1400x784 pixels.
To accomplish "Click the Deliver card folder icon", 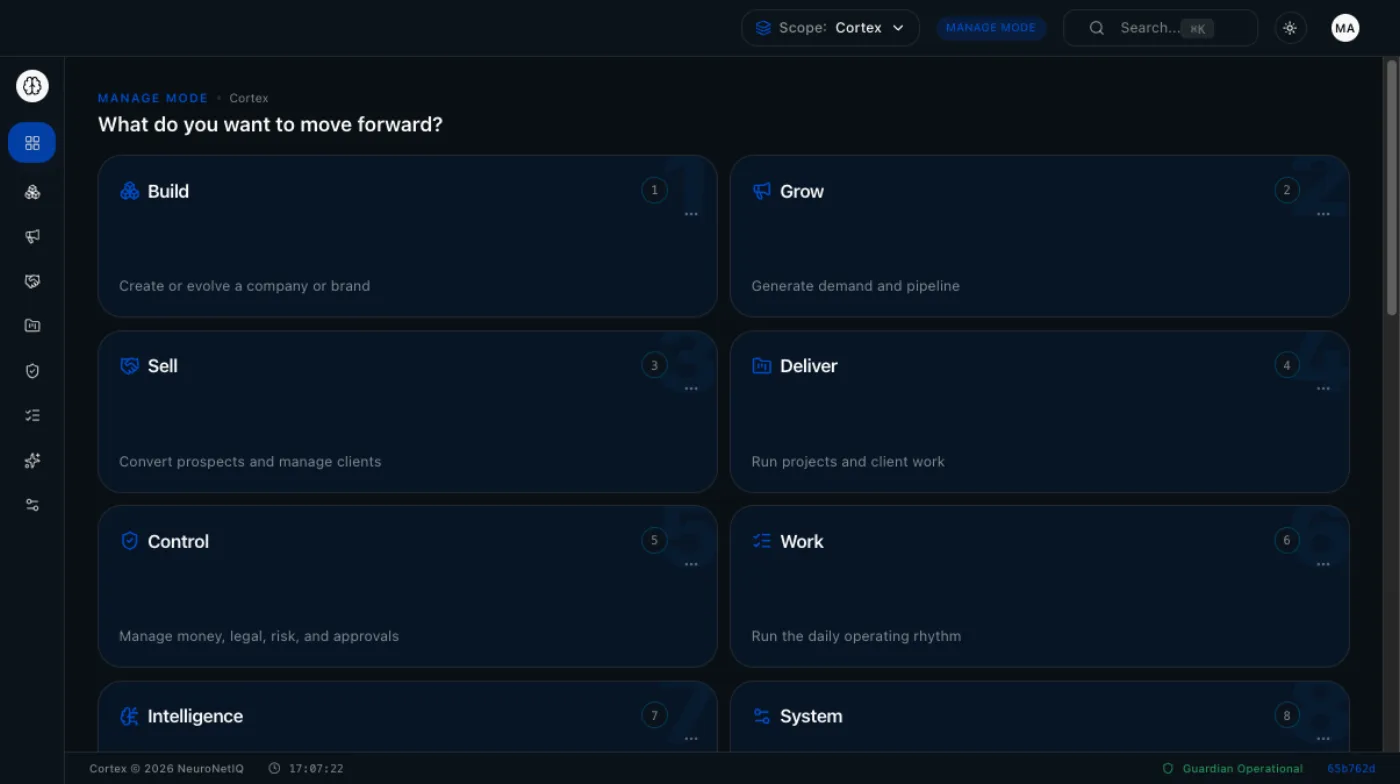I will coord(761,366).
